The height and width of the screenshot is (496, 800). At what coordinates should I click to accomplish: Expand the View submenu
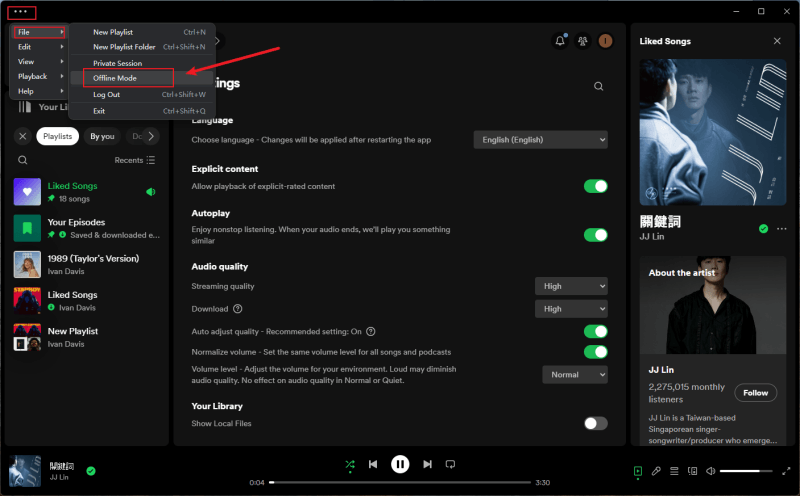point(40,62)
